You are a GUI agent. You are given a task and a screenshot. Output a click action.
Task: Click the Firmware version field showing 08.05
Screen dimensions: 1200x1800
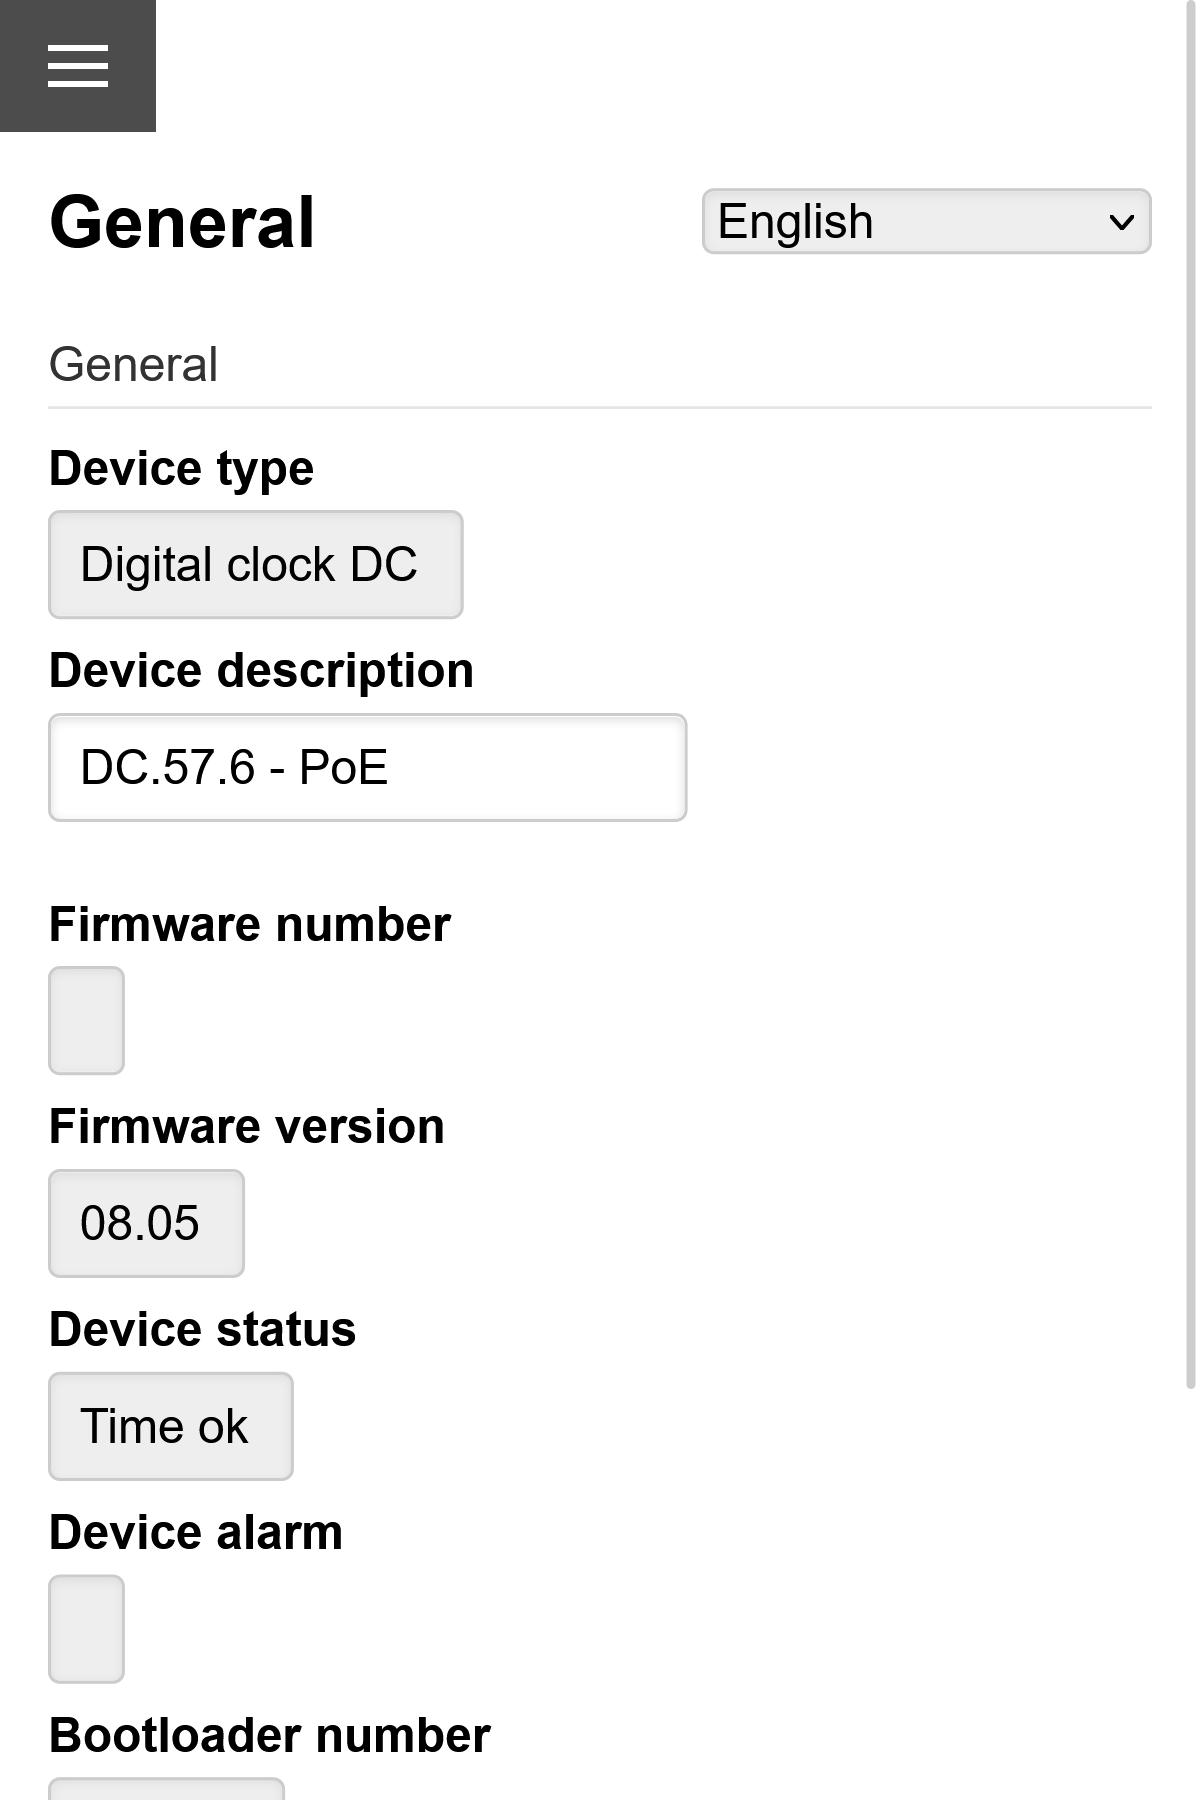tap(145, 1222)
